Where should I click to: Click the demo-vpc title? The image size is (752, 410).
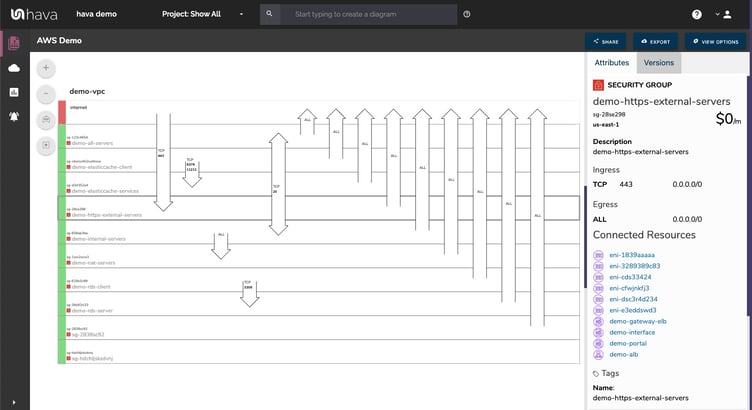pos(87,91)
